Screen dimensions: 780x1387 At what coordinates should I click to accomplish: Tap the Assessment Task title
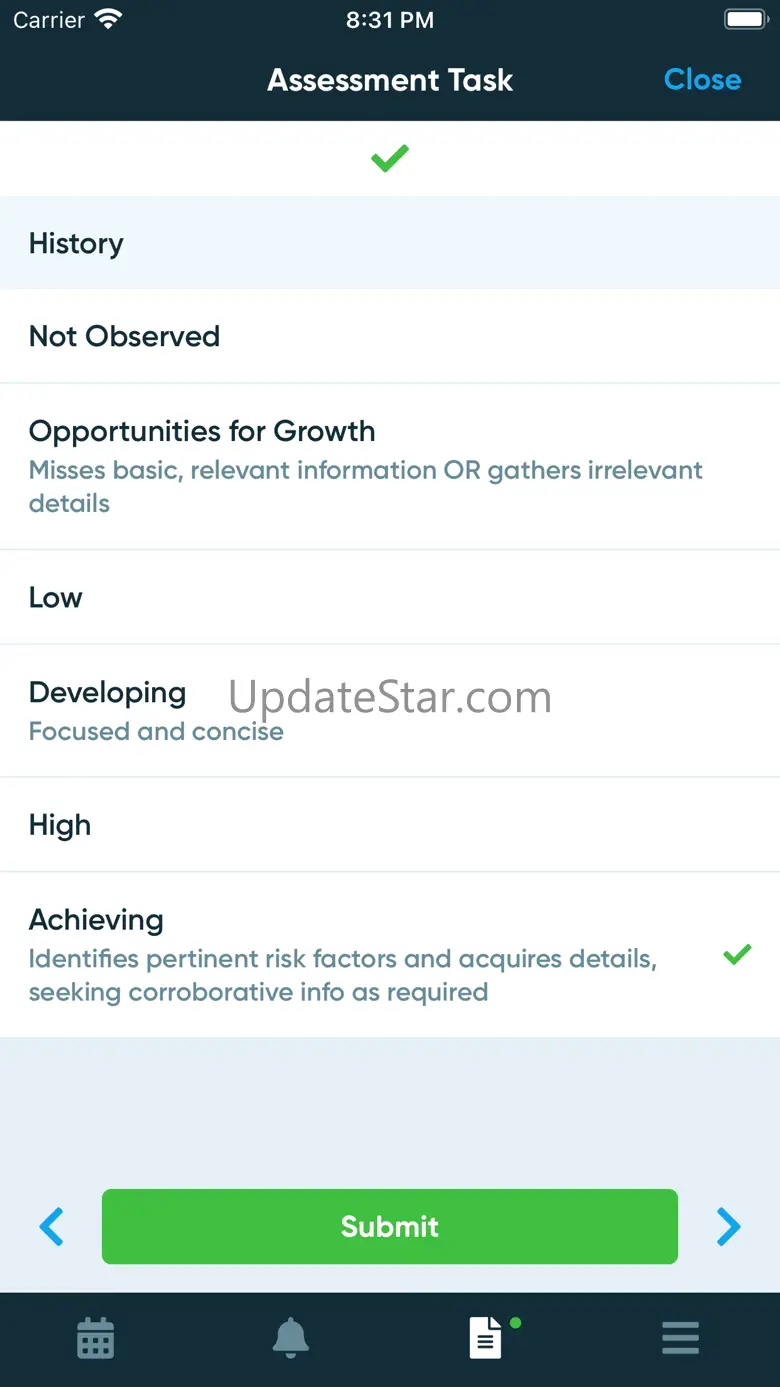click(x=390, y=80)
